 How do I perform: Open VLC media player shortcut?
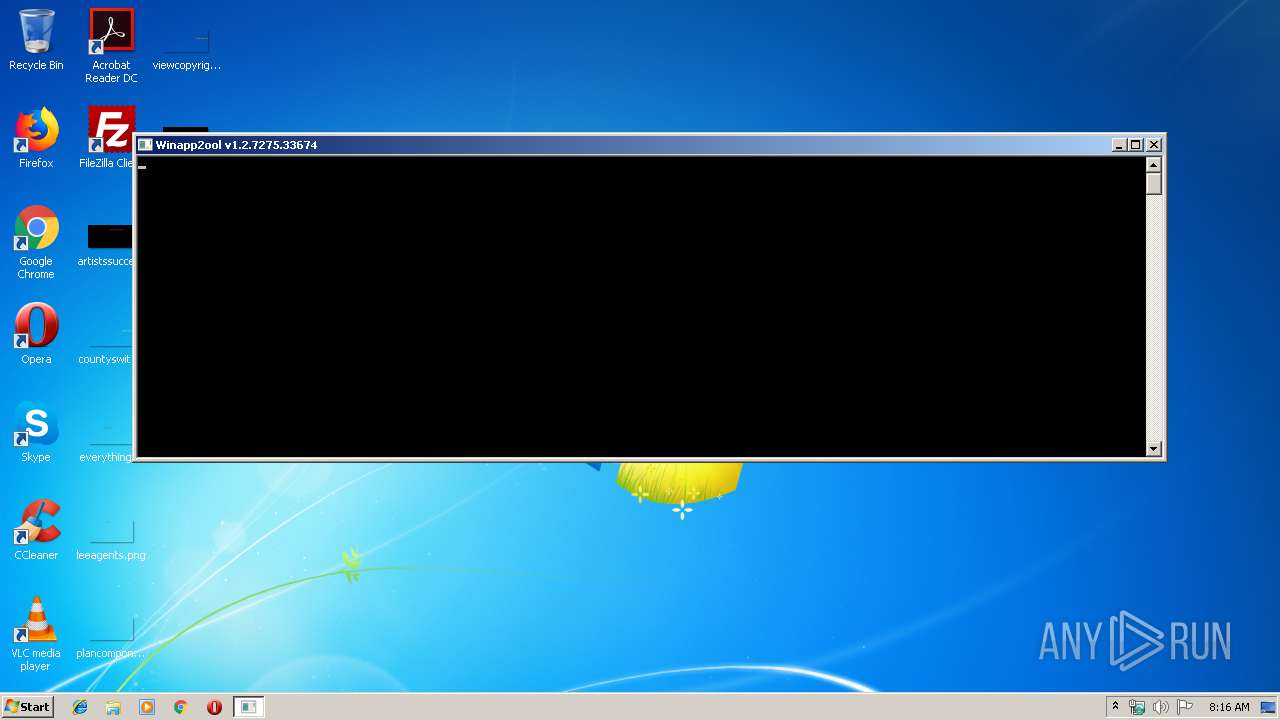tap(36, 634)
